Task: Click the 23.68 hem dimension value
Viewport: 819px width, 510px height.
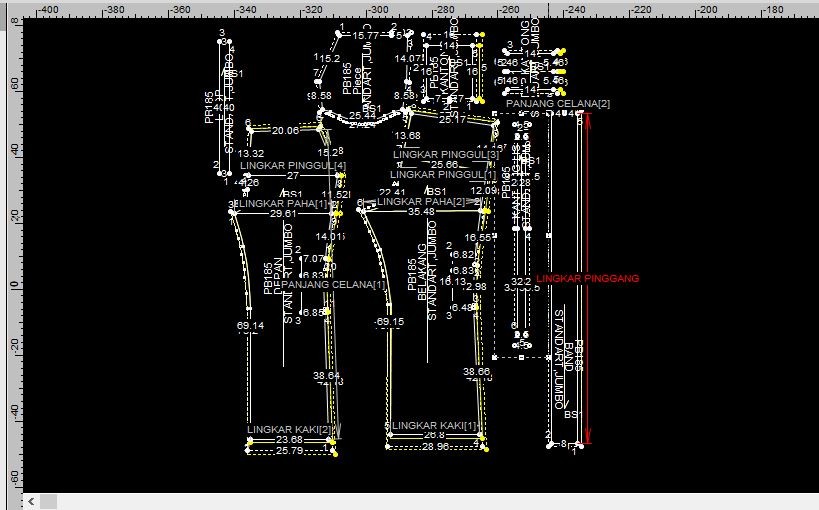Action: (x=289, y=440)
